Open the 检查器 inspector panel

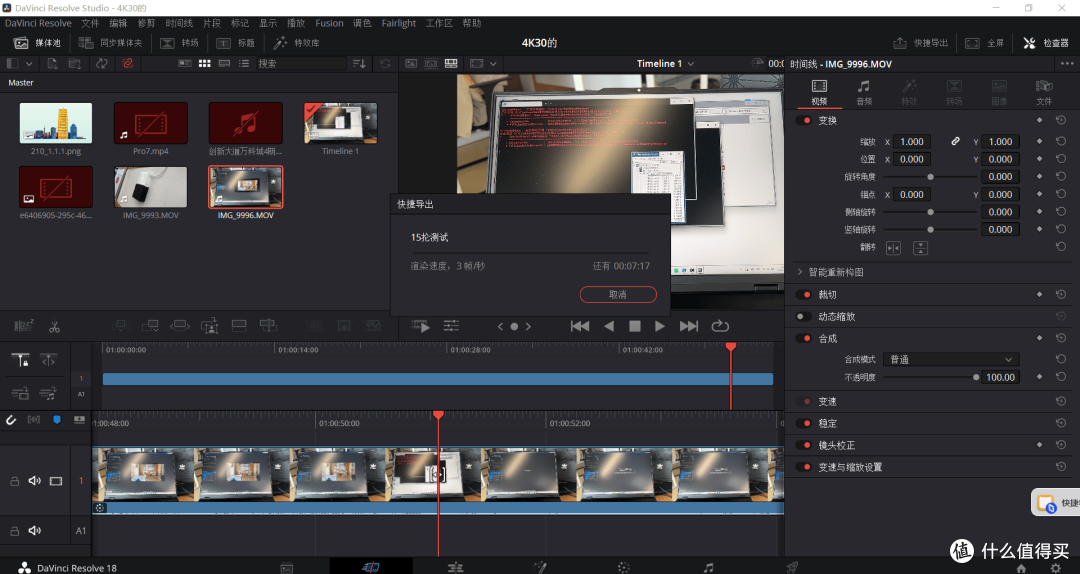pos(1046,43)
